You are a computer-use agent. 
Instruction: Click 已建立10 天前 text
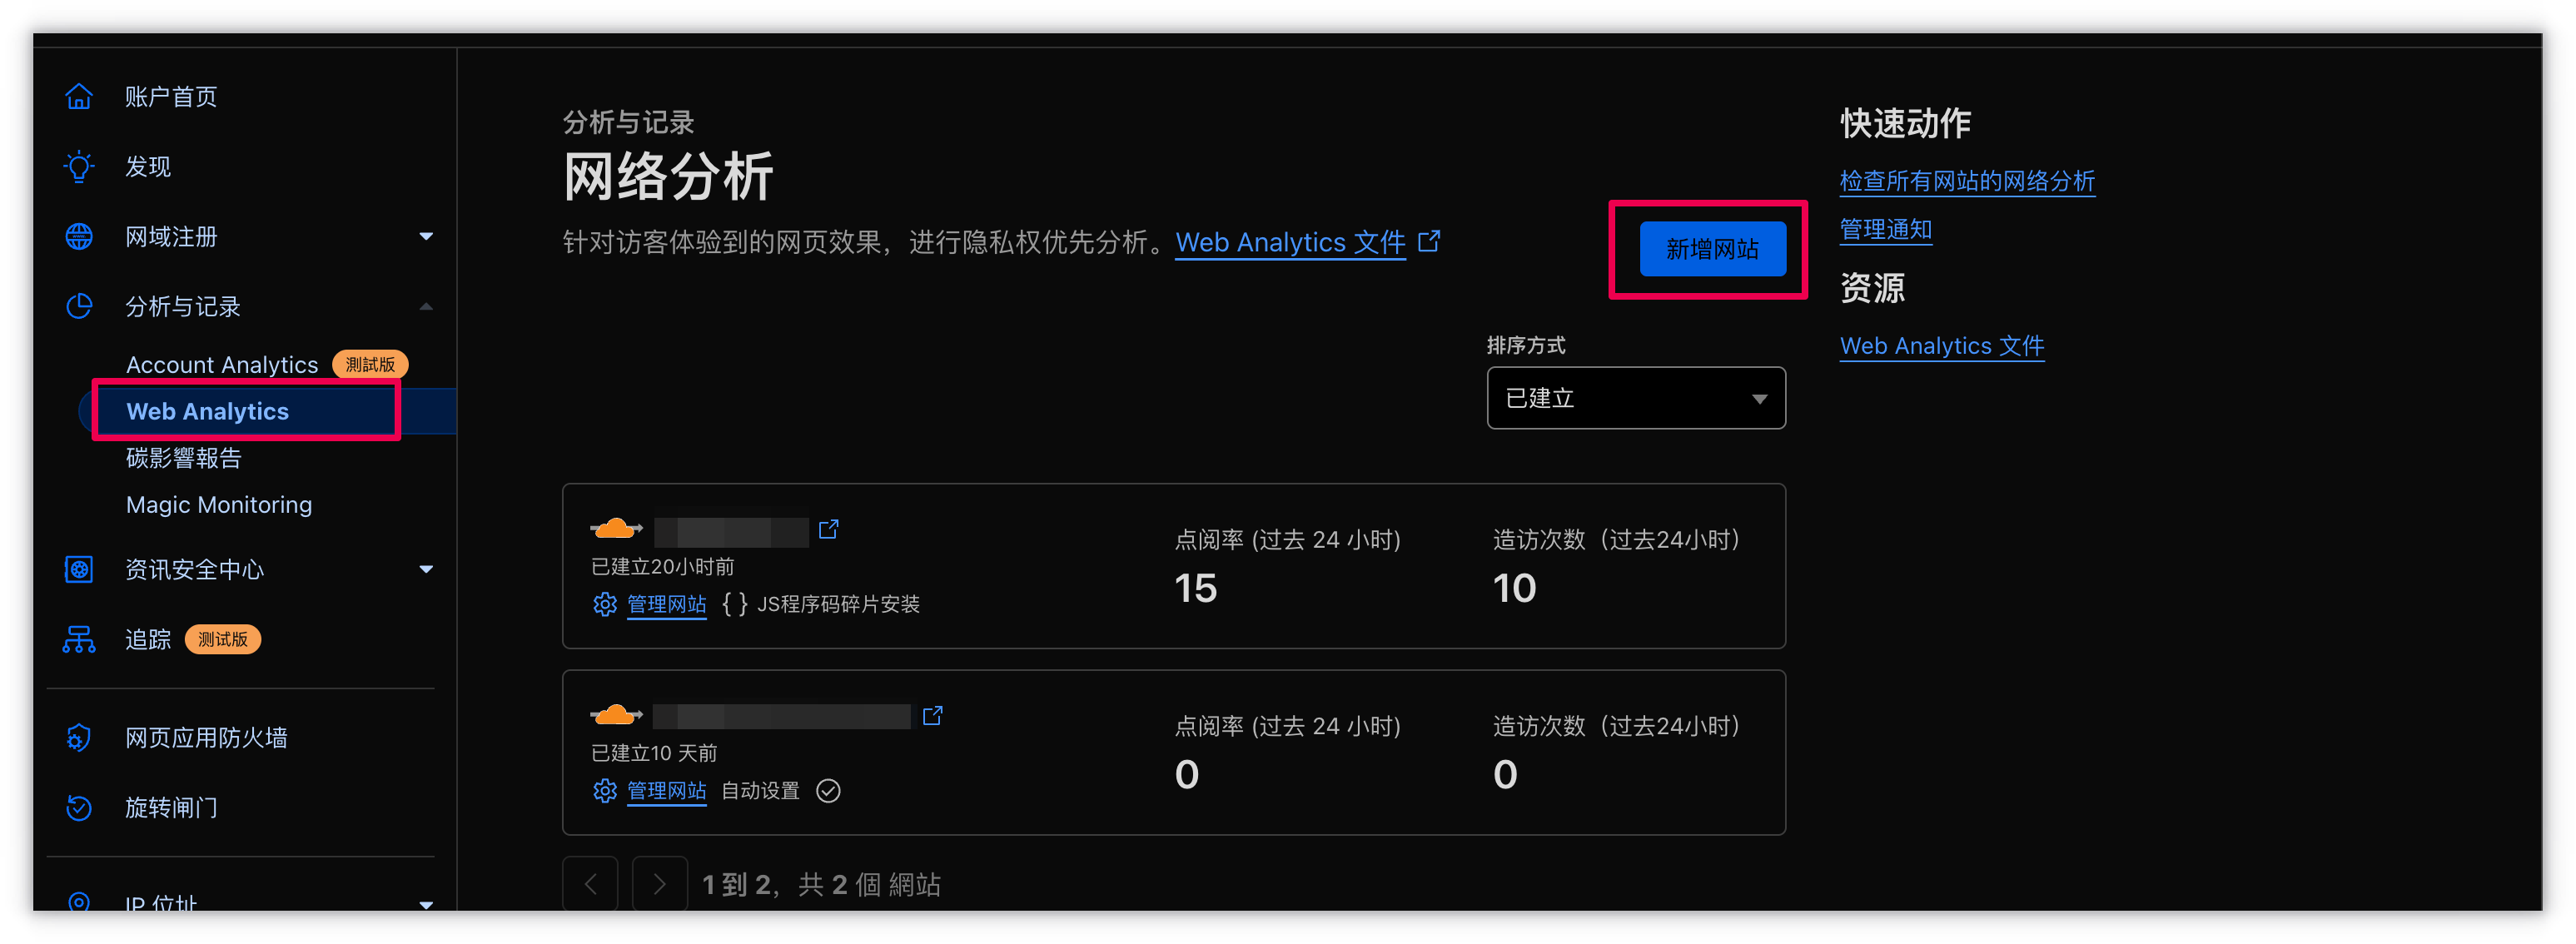654,753
